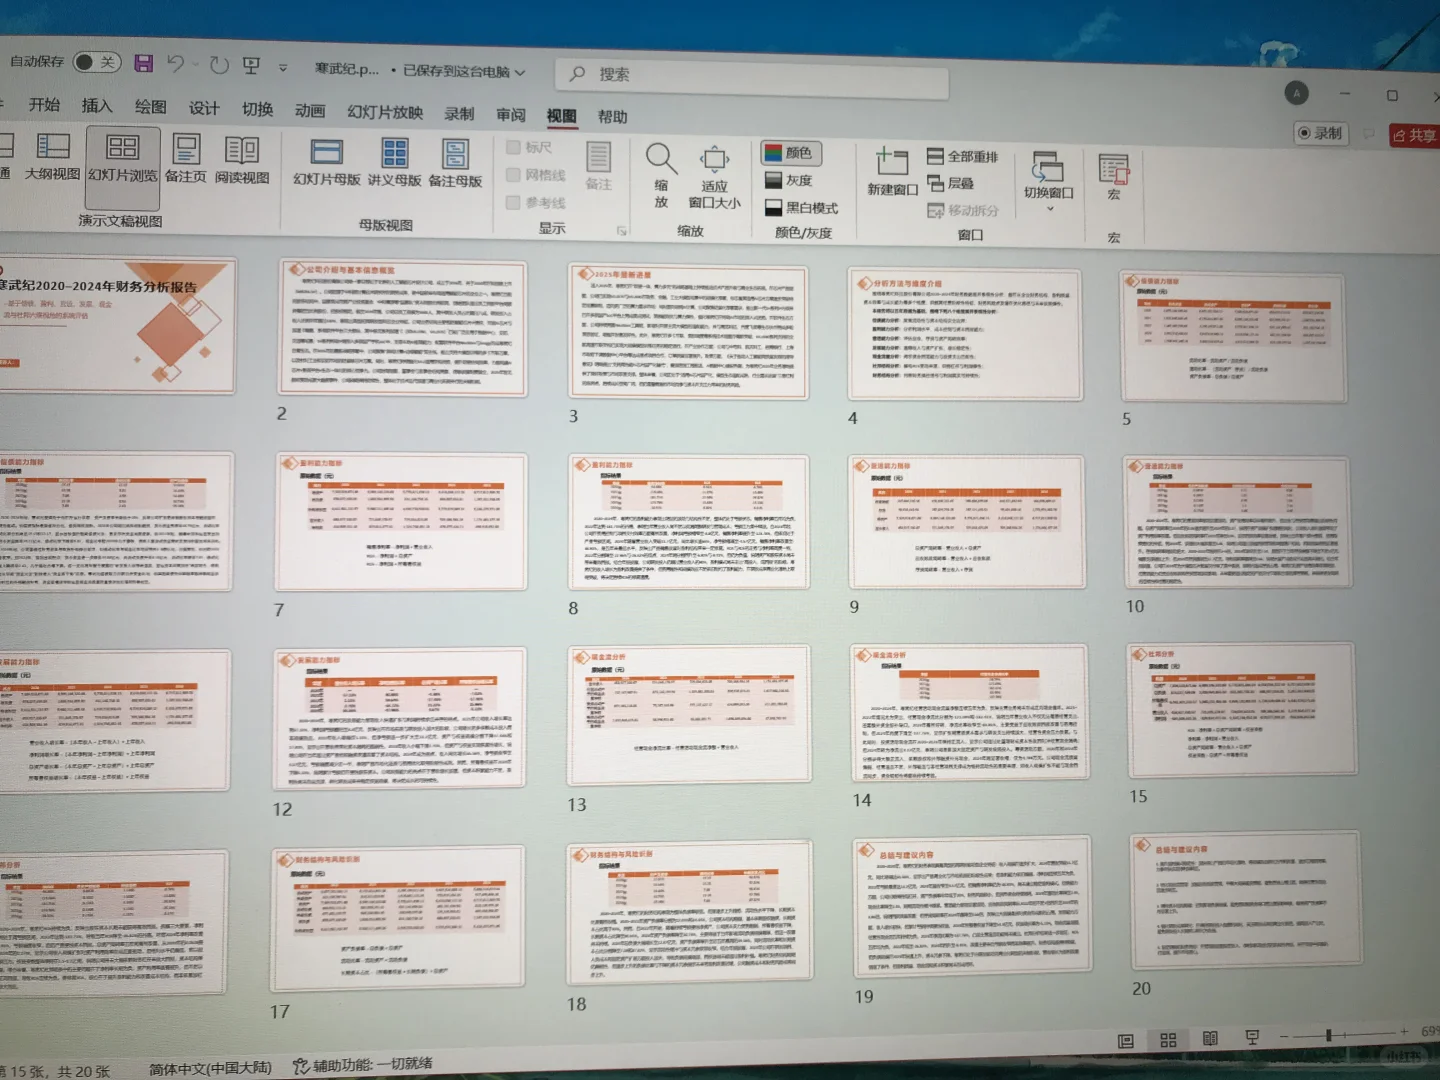Select slide thumbnail number 19
This screenshot has height=1080, width=1440.
pos(970,907)
